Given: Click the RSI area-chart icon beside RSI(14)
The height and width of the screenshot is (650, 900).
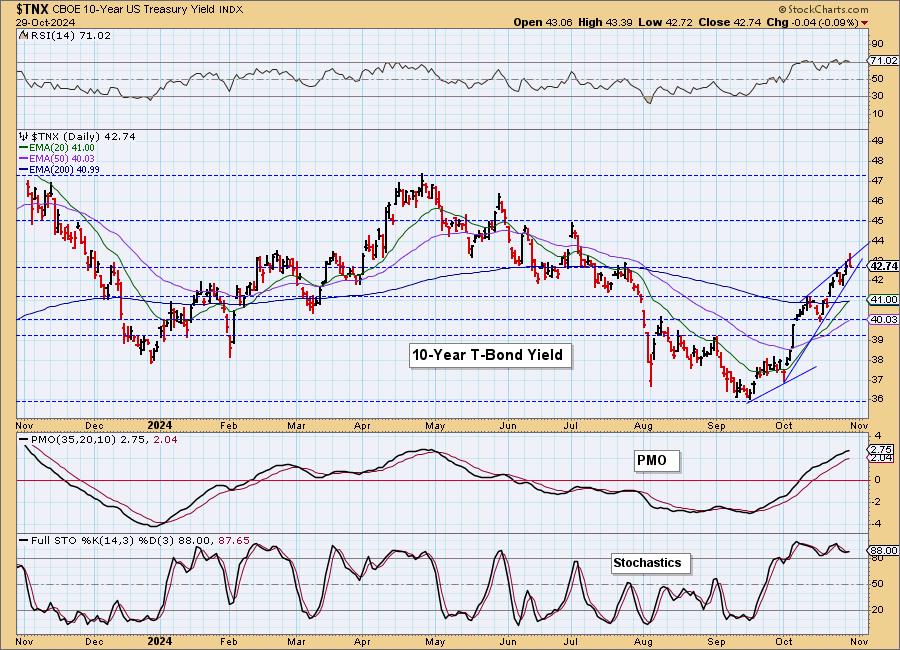Looking at the screenshot, I should (23, 35).
